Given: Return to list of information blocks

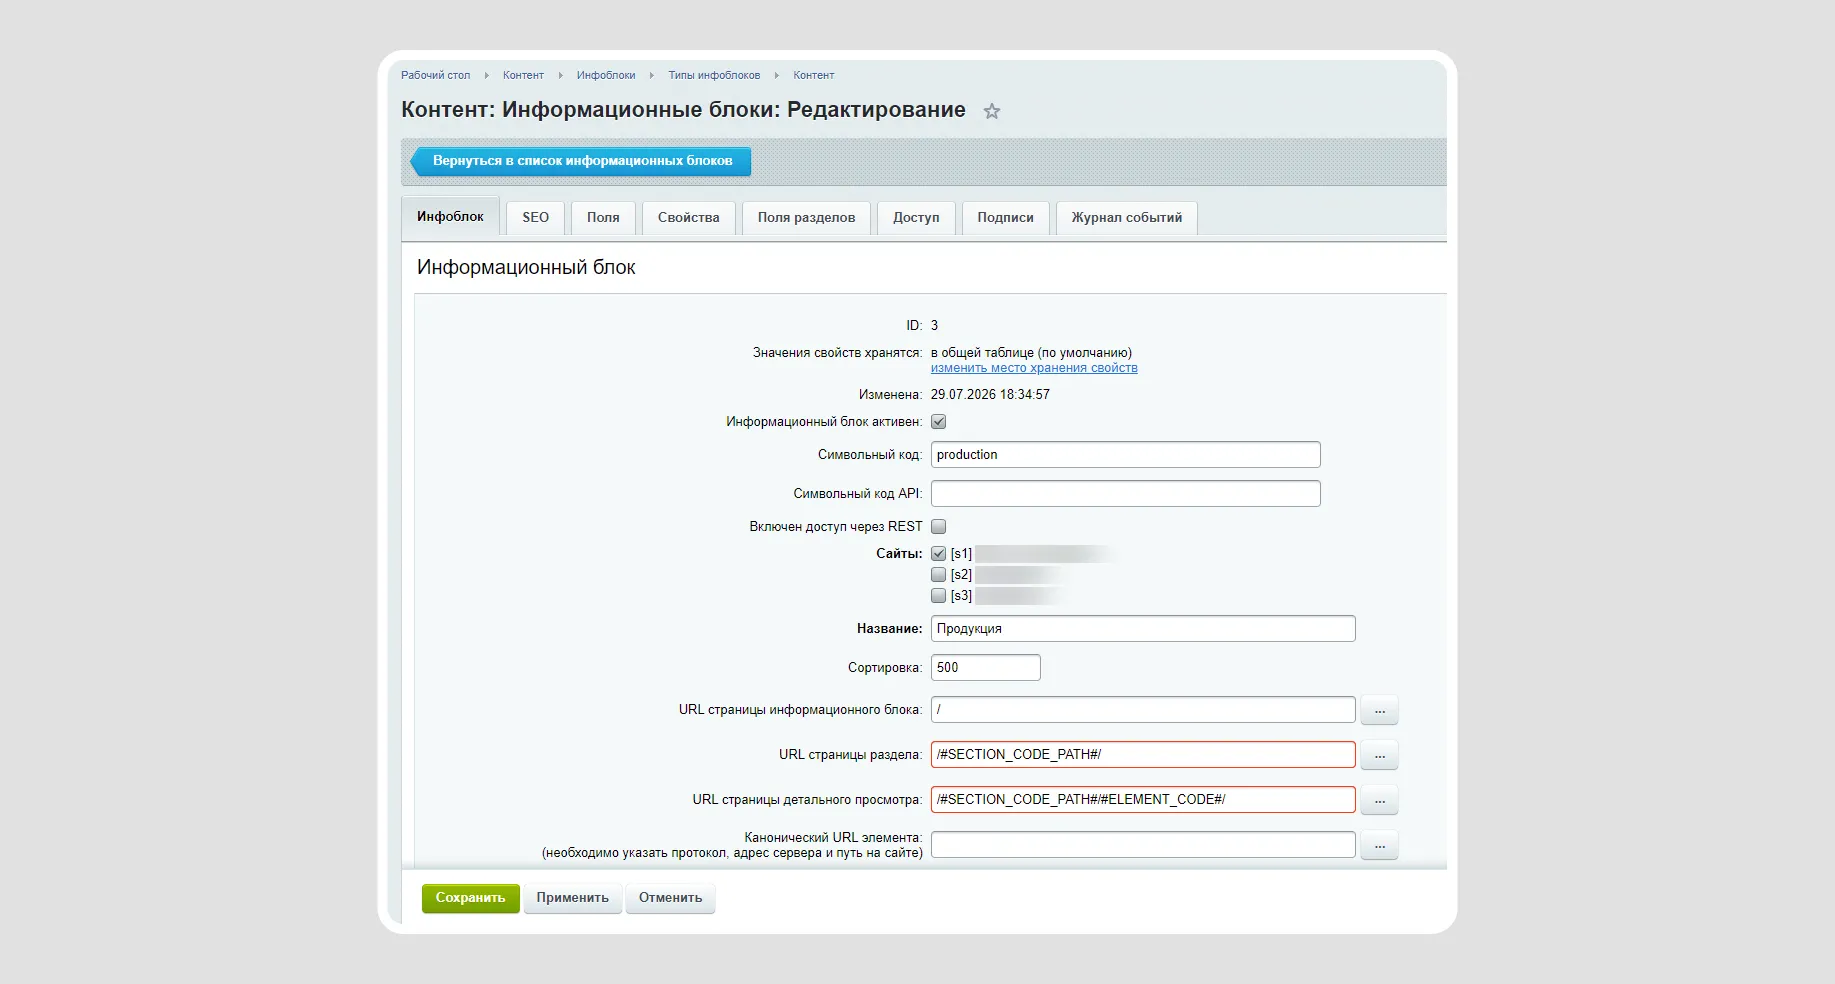Looking at the screenshot, I should (x=581, y=161).
